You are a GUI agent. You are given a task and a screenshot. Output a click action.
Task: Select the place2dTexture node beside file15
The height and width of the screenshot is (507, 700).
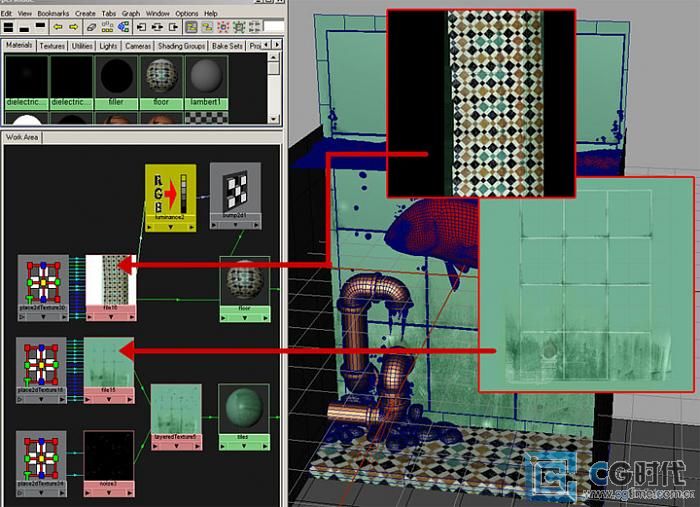(x=42, y=370)
